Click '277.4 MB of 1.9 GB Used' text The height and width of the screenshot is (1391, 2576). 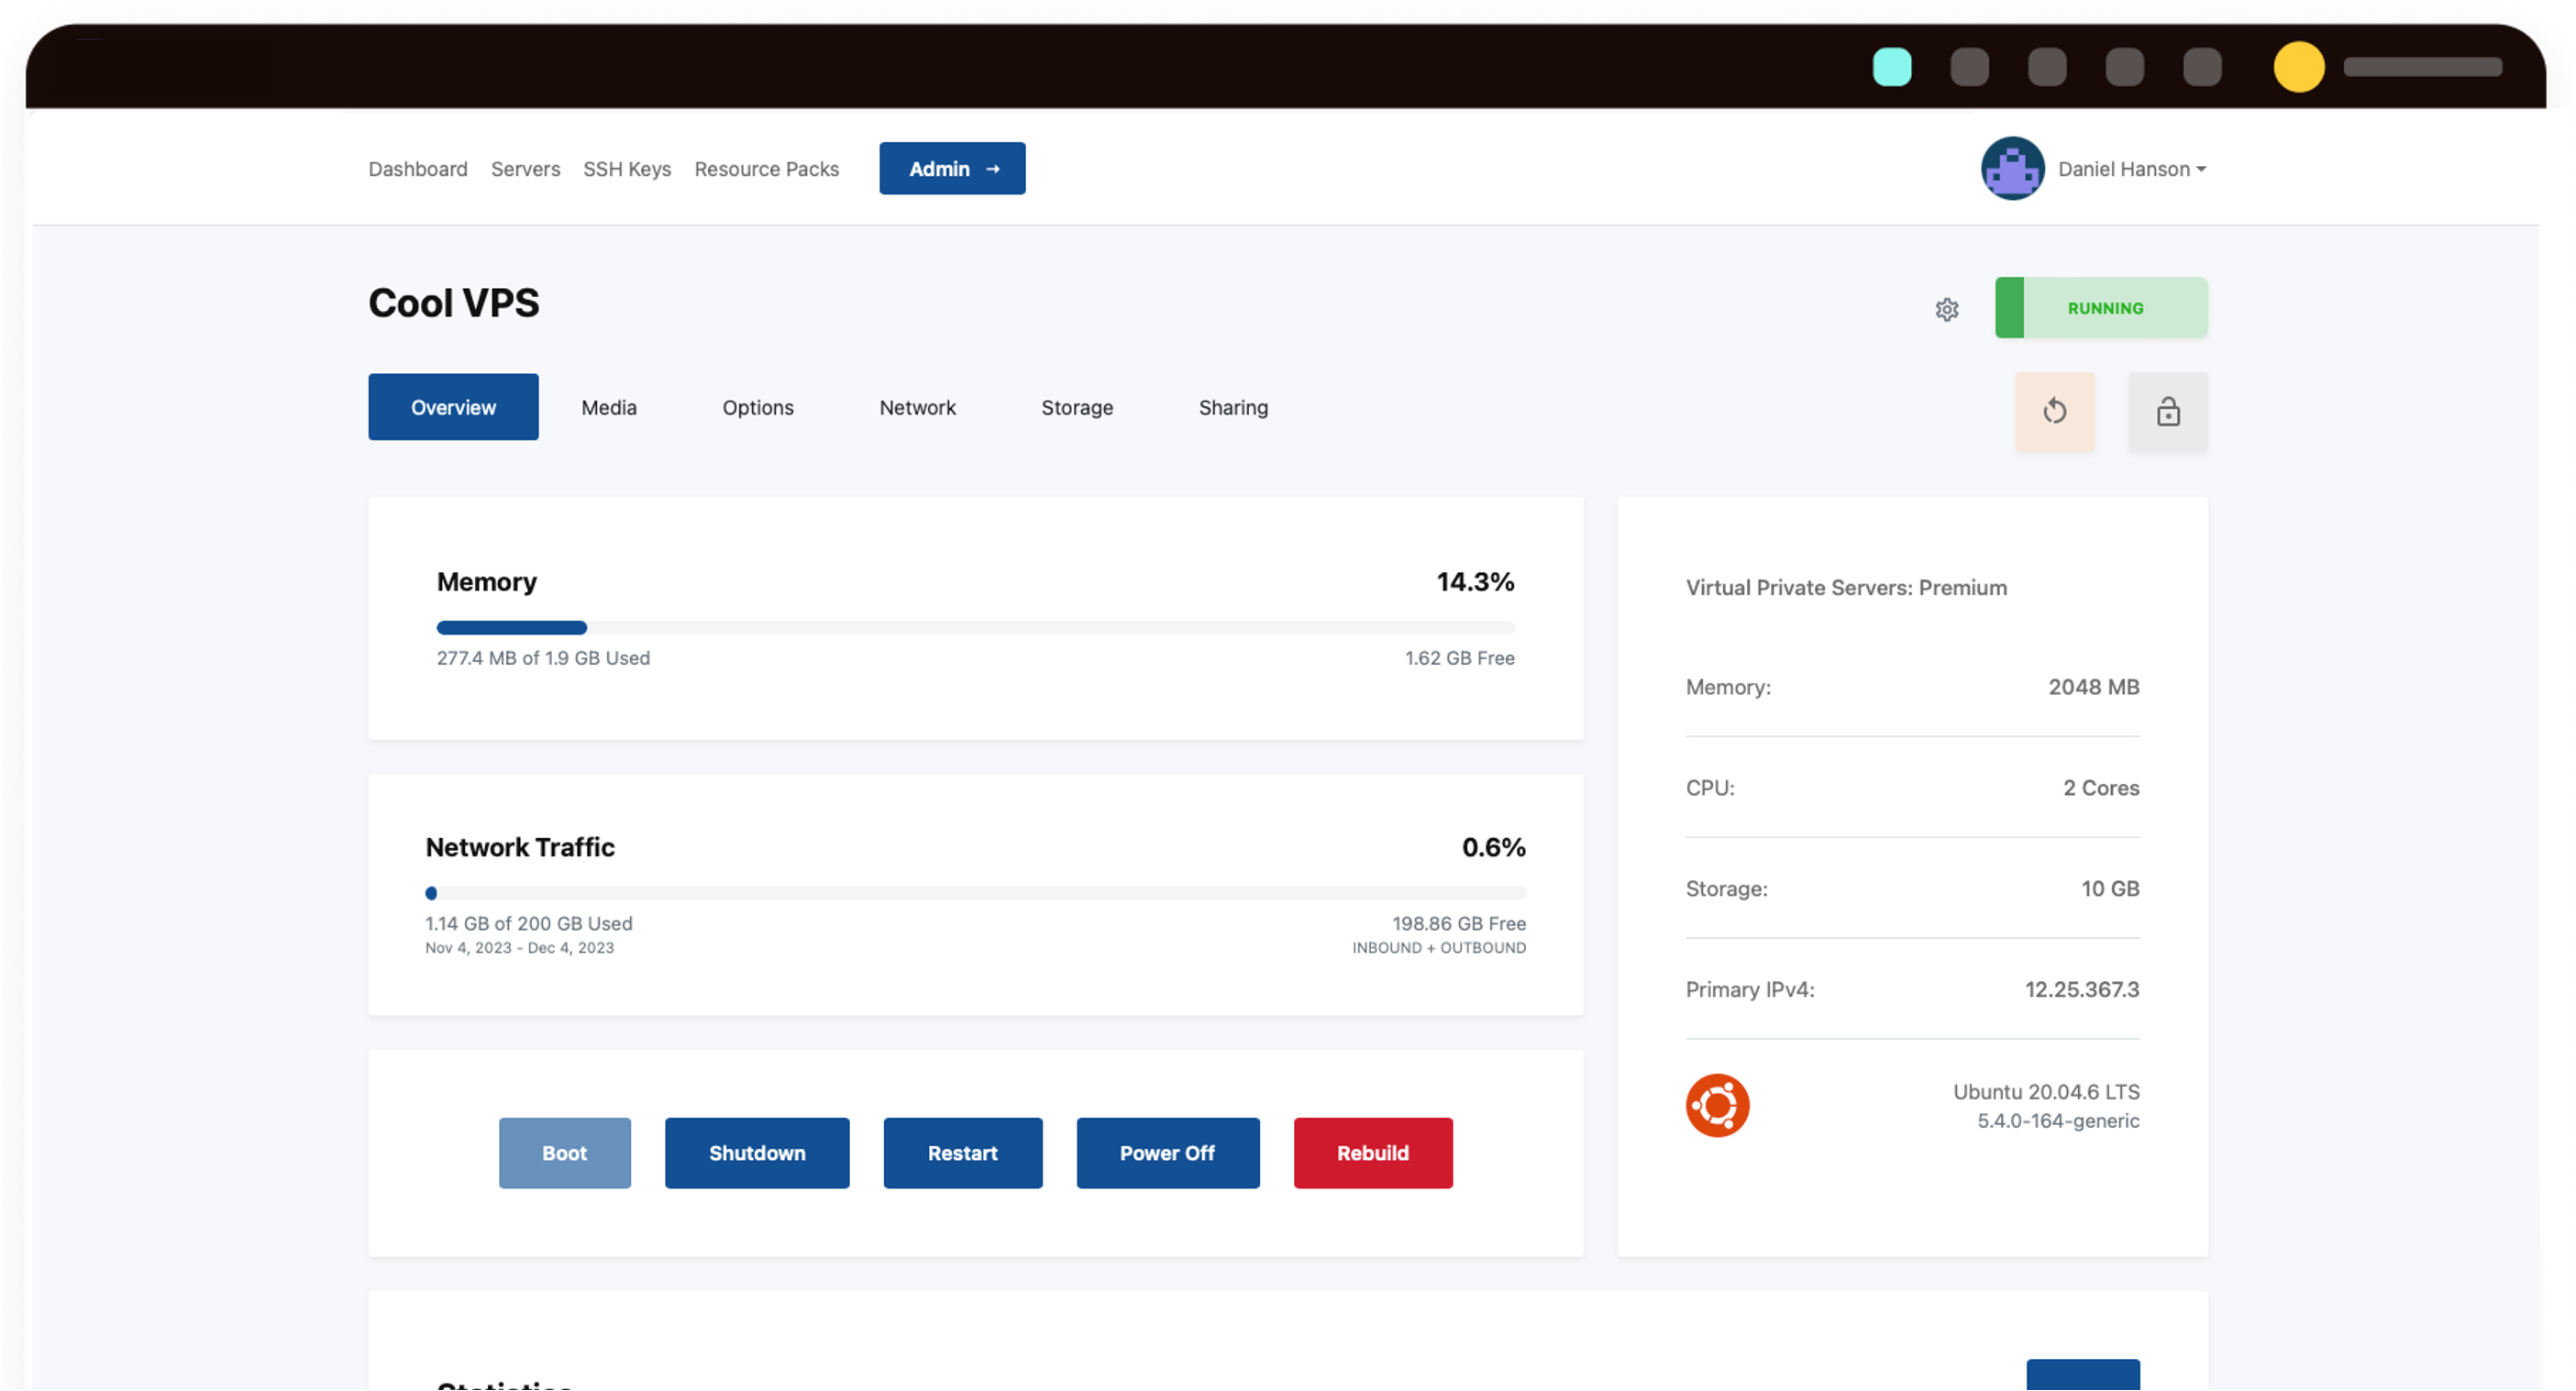[543, 658]
